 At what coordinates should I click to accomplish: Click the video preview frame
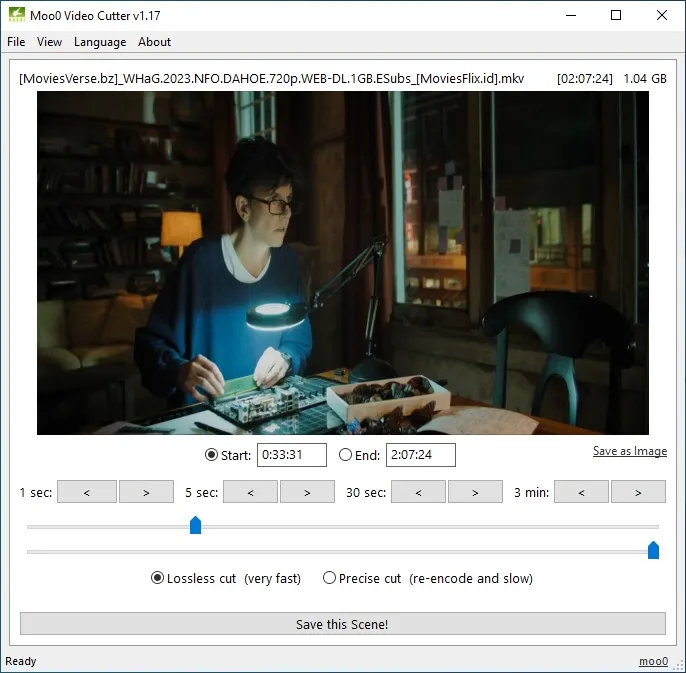pyautogui.click(x=343, y=263)
